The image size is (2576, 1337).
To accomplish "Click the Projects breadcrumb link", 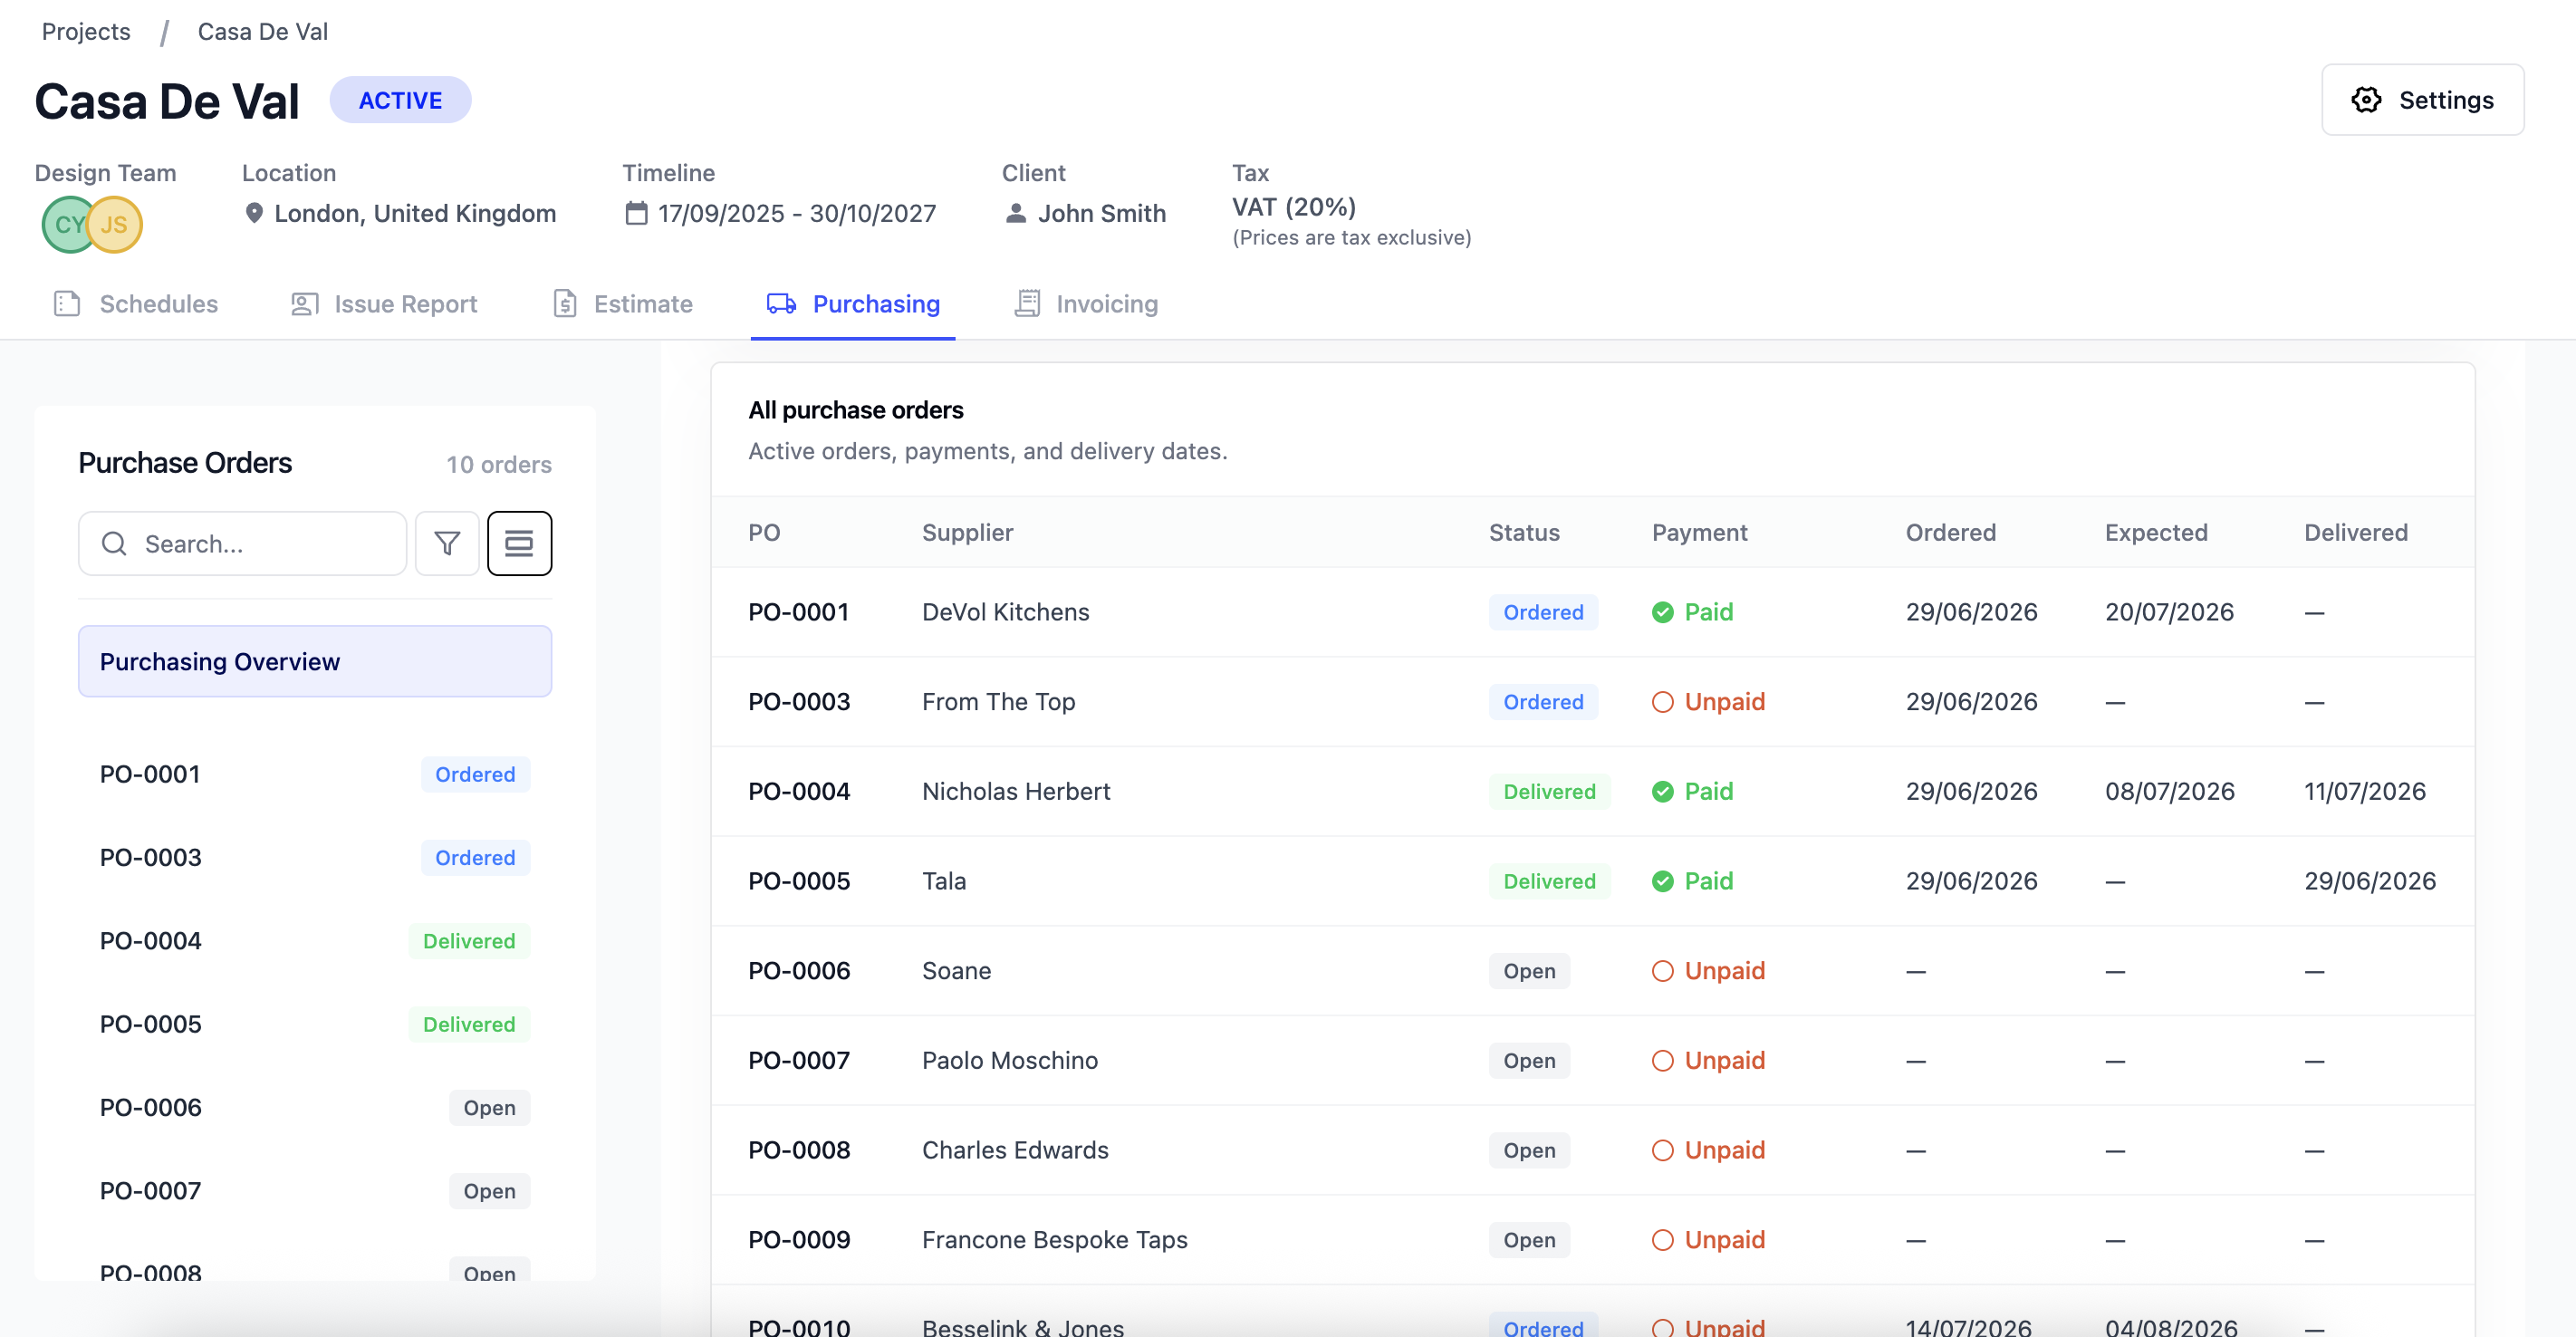I will pyautogui.click(x=86, y=31).
